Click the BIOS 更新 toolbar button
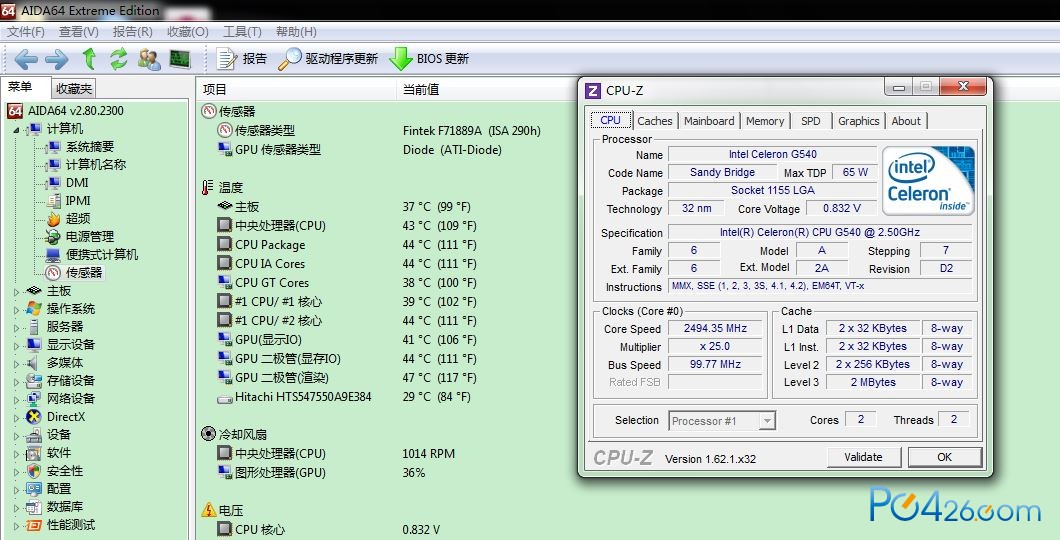This screenshot has height=540, width=1060. click(429, 59)
